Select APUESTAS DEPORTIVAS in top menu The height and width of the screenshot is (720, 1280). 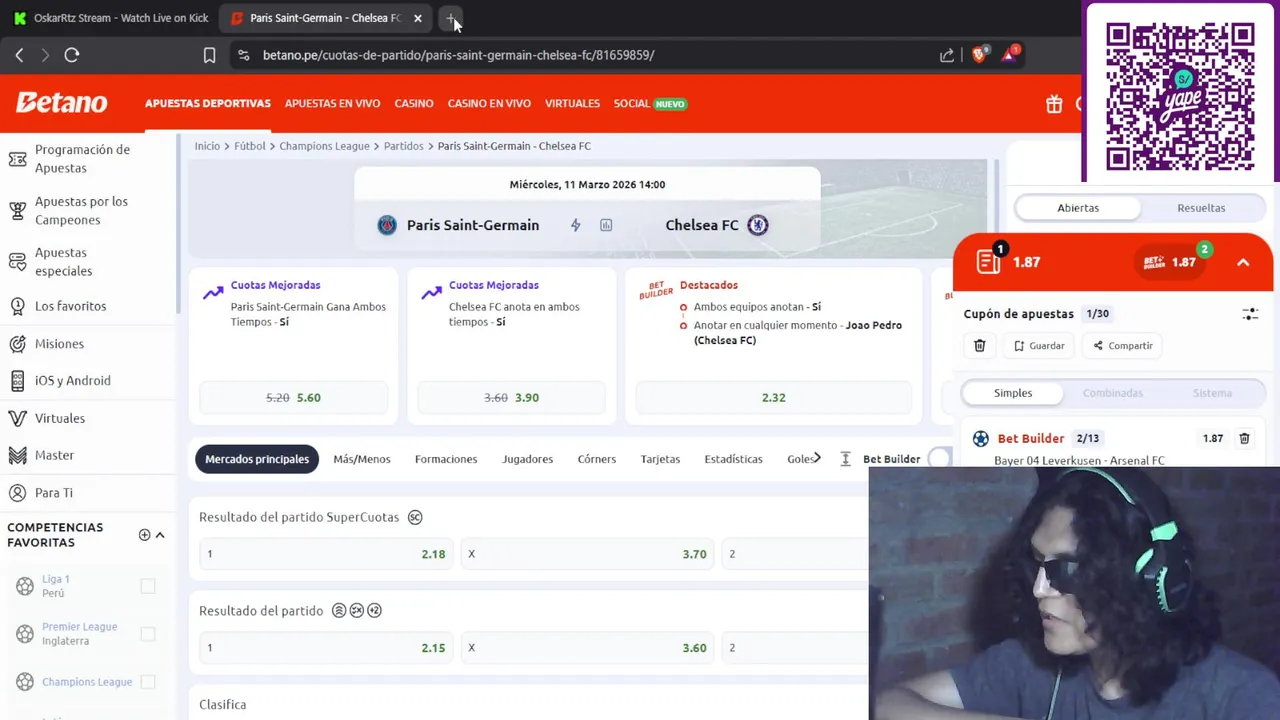pyautogui.click(x=208, y=104)
